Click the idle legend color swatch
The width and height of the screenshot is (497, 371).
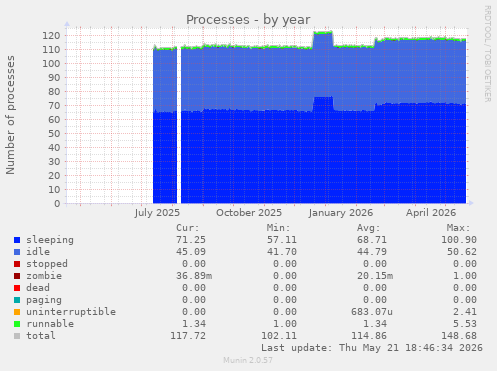click(17, 252)
